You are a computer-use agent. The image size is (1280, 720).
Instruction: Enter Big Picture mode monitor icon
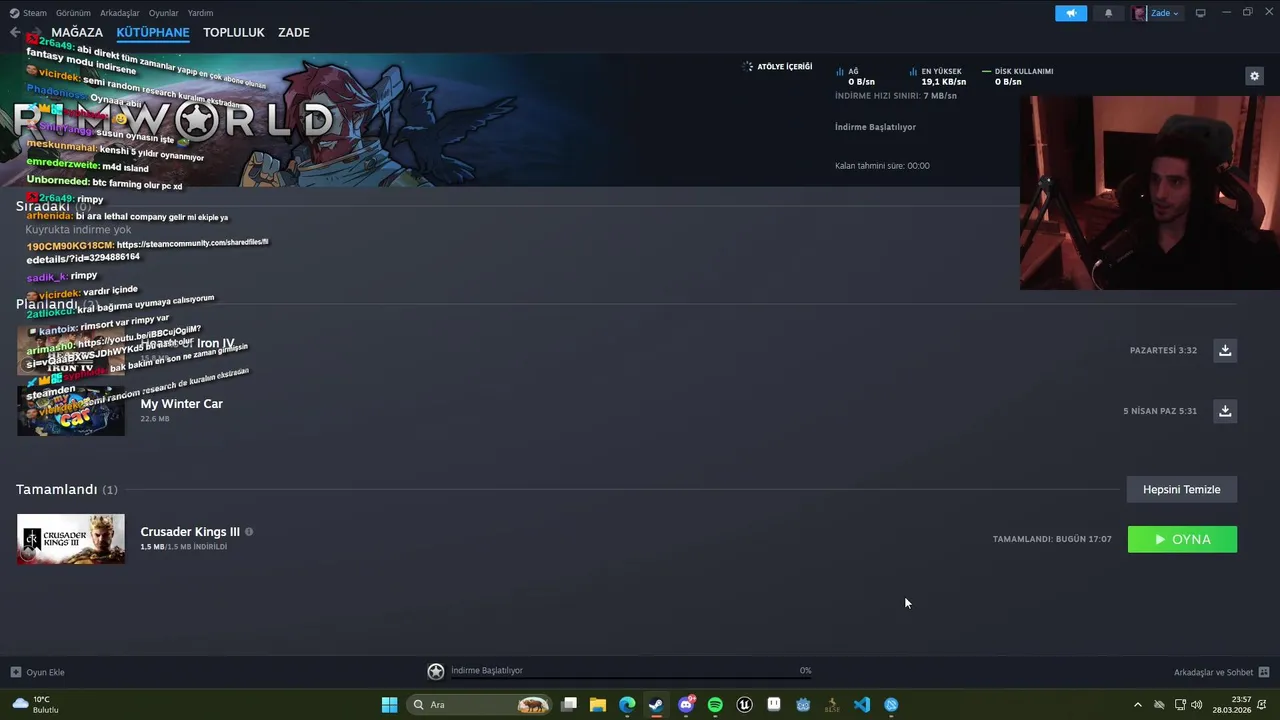pos(1201,13)
